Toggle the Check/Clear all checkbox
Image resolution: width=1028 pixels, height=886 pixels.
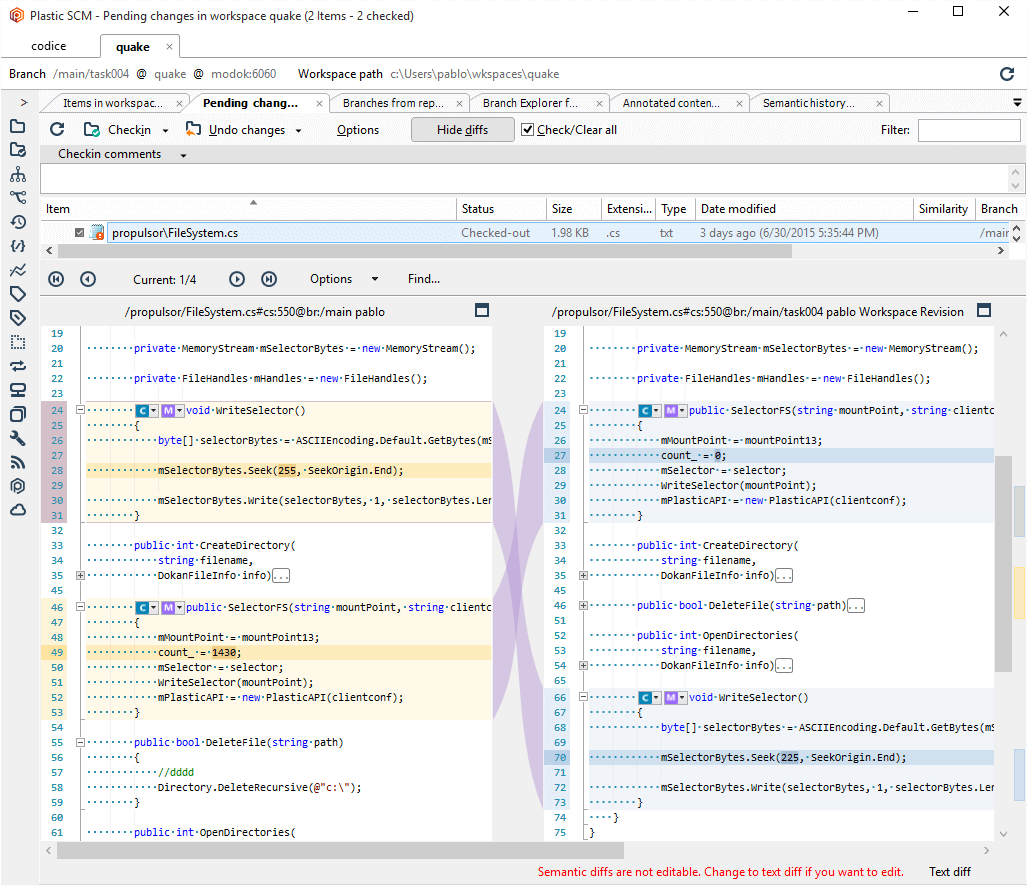click(527, 129)
